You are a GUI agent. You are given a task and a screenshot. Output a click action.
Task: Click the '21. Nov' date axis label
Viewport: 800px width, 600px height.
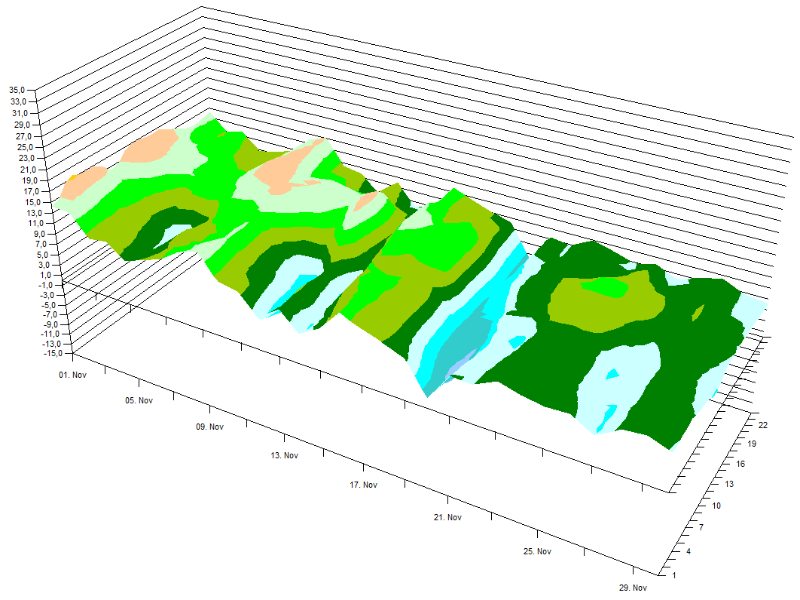447,517
